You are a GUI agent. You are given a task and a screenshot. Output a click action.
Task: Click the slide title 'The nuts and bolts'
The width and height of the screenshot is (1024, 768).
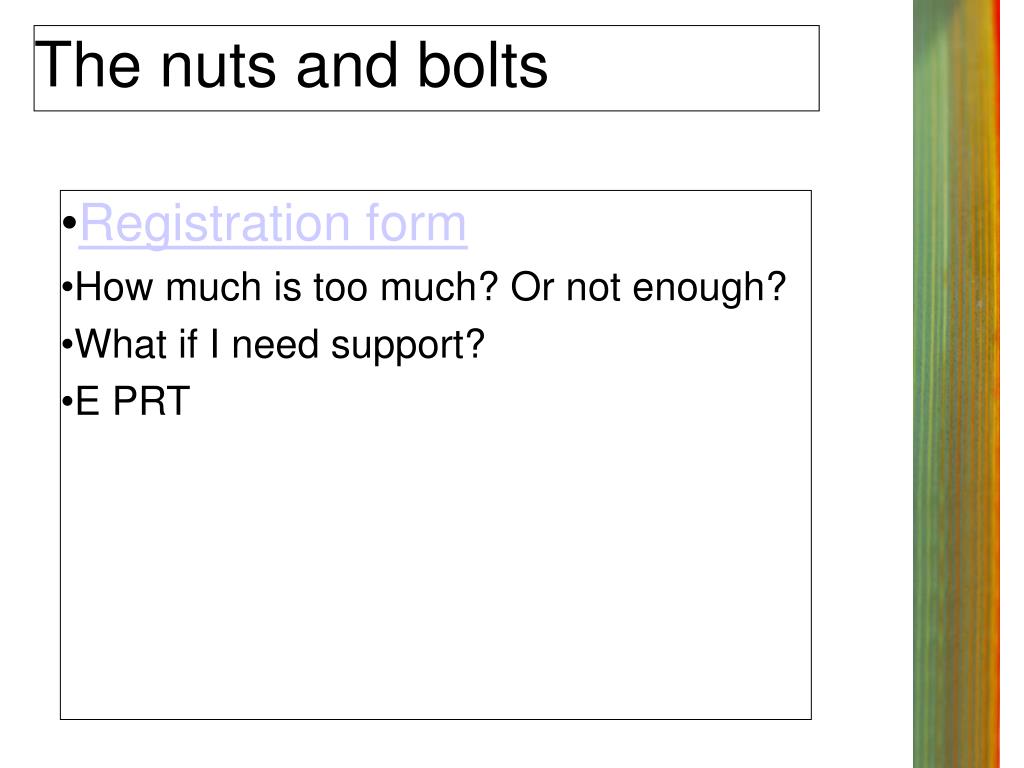[292, 67]
